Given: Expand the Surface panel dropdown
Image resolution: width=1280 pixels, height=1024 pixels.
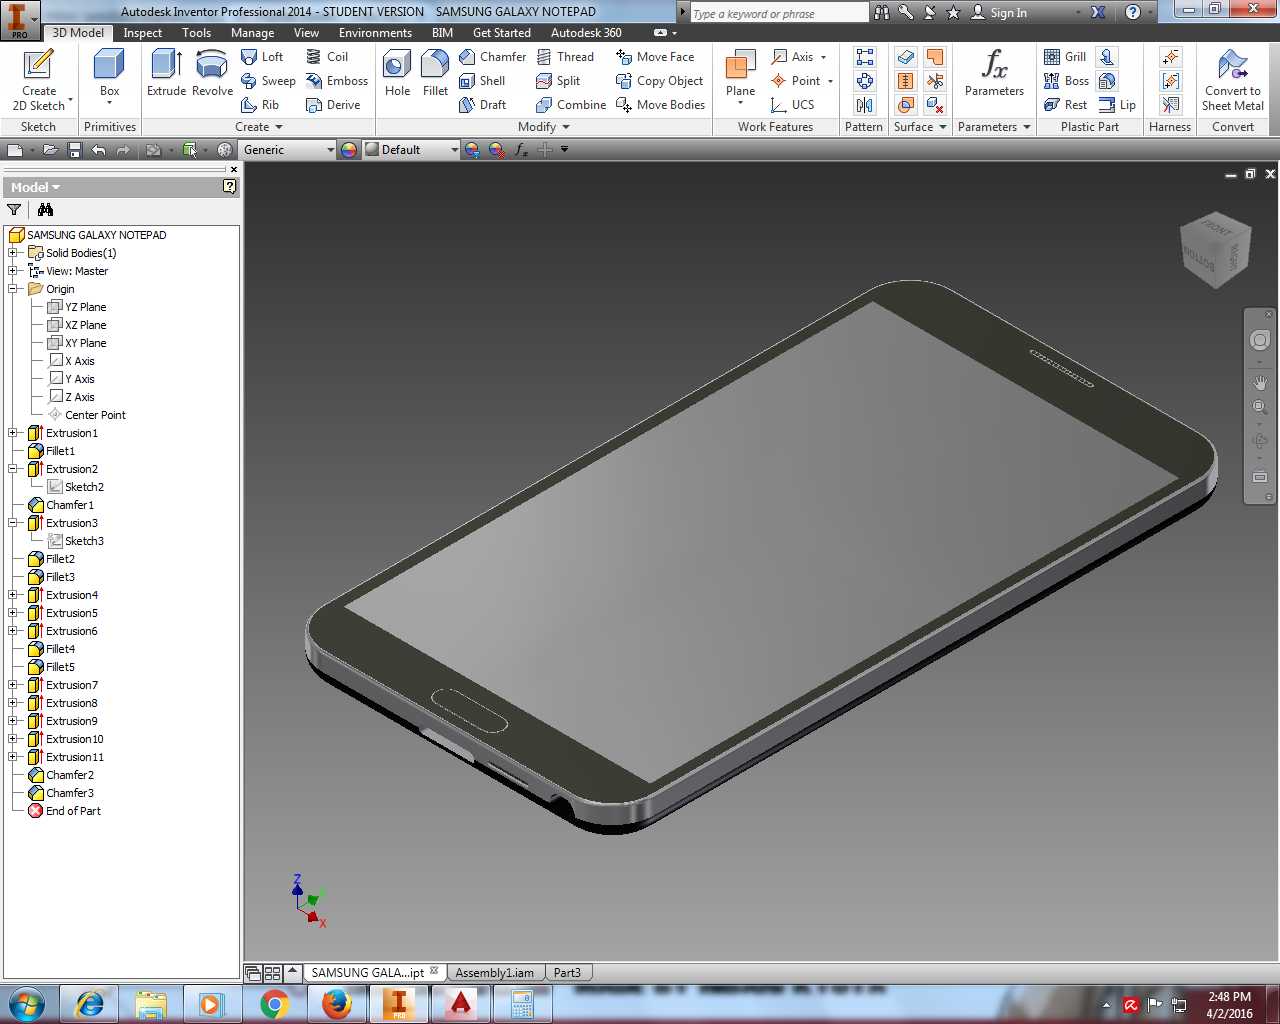Looking at the screenshot, I should tap(920, 127).
